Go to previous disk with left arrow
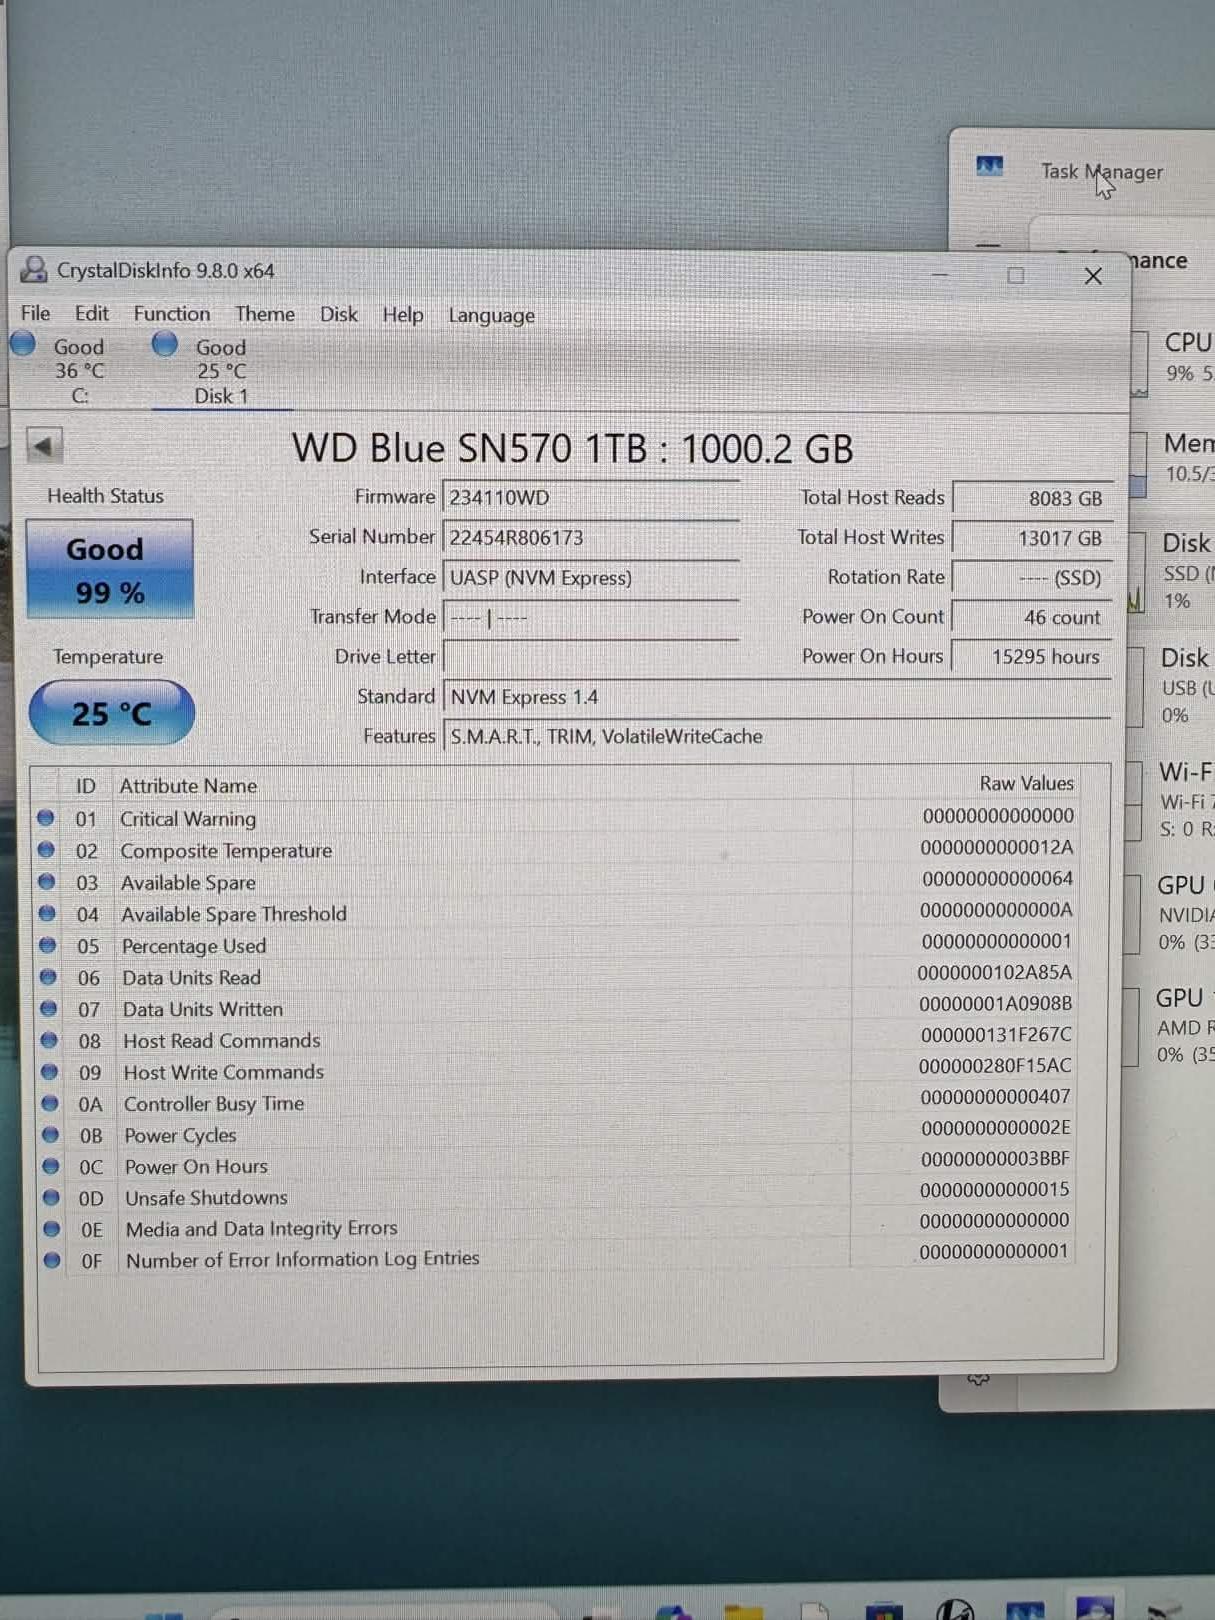 click(x=44, y=445)
